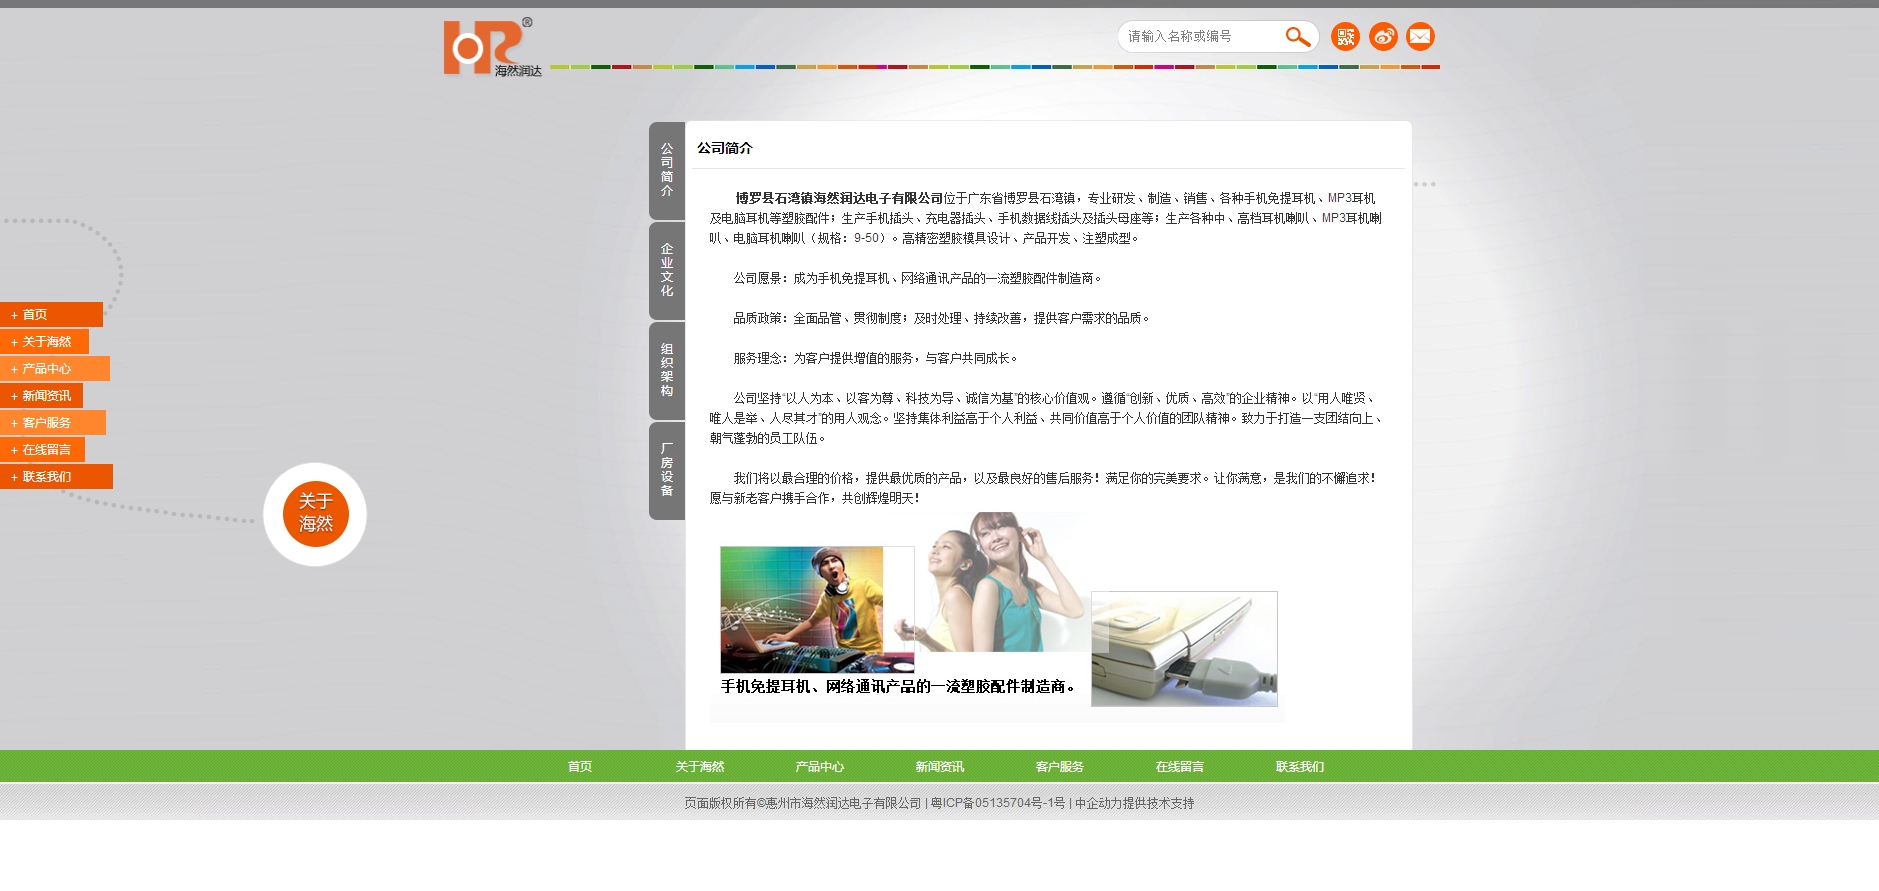The image size is (1879, 891).
Task: Click the 服务理念 paragraph line
Action: coord(876,358)
